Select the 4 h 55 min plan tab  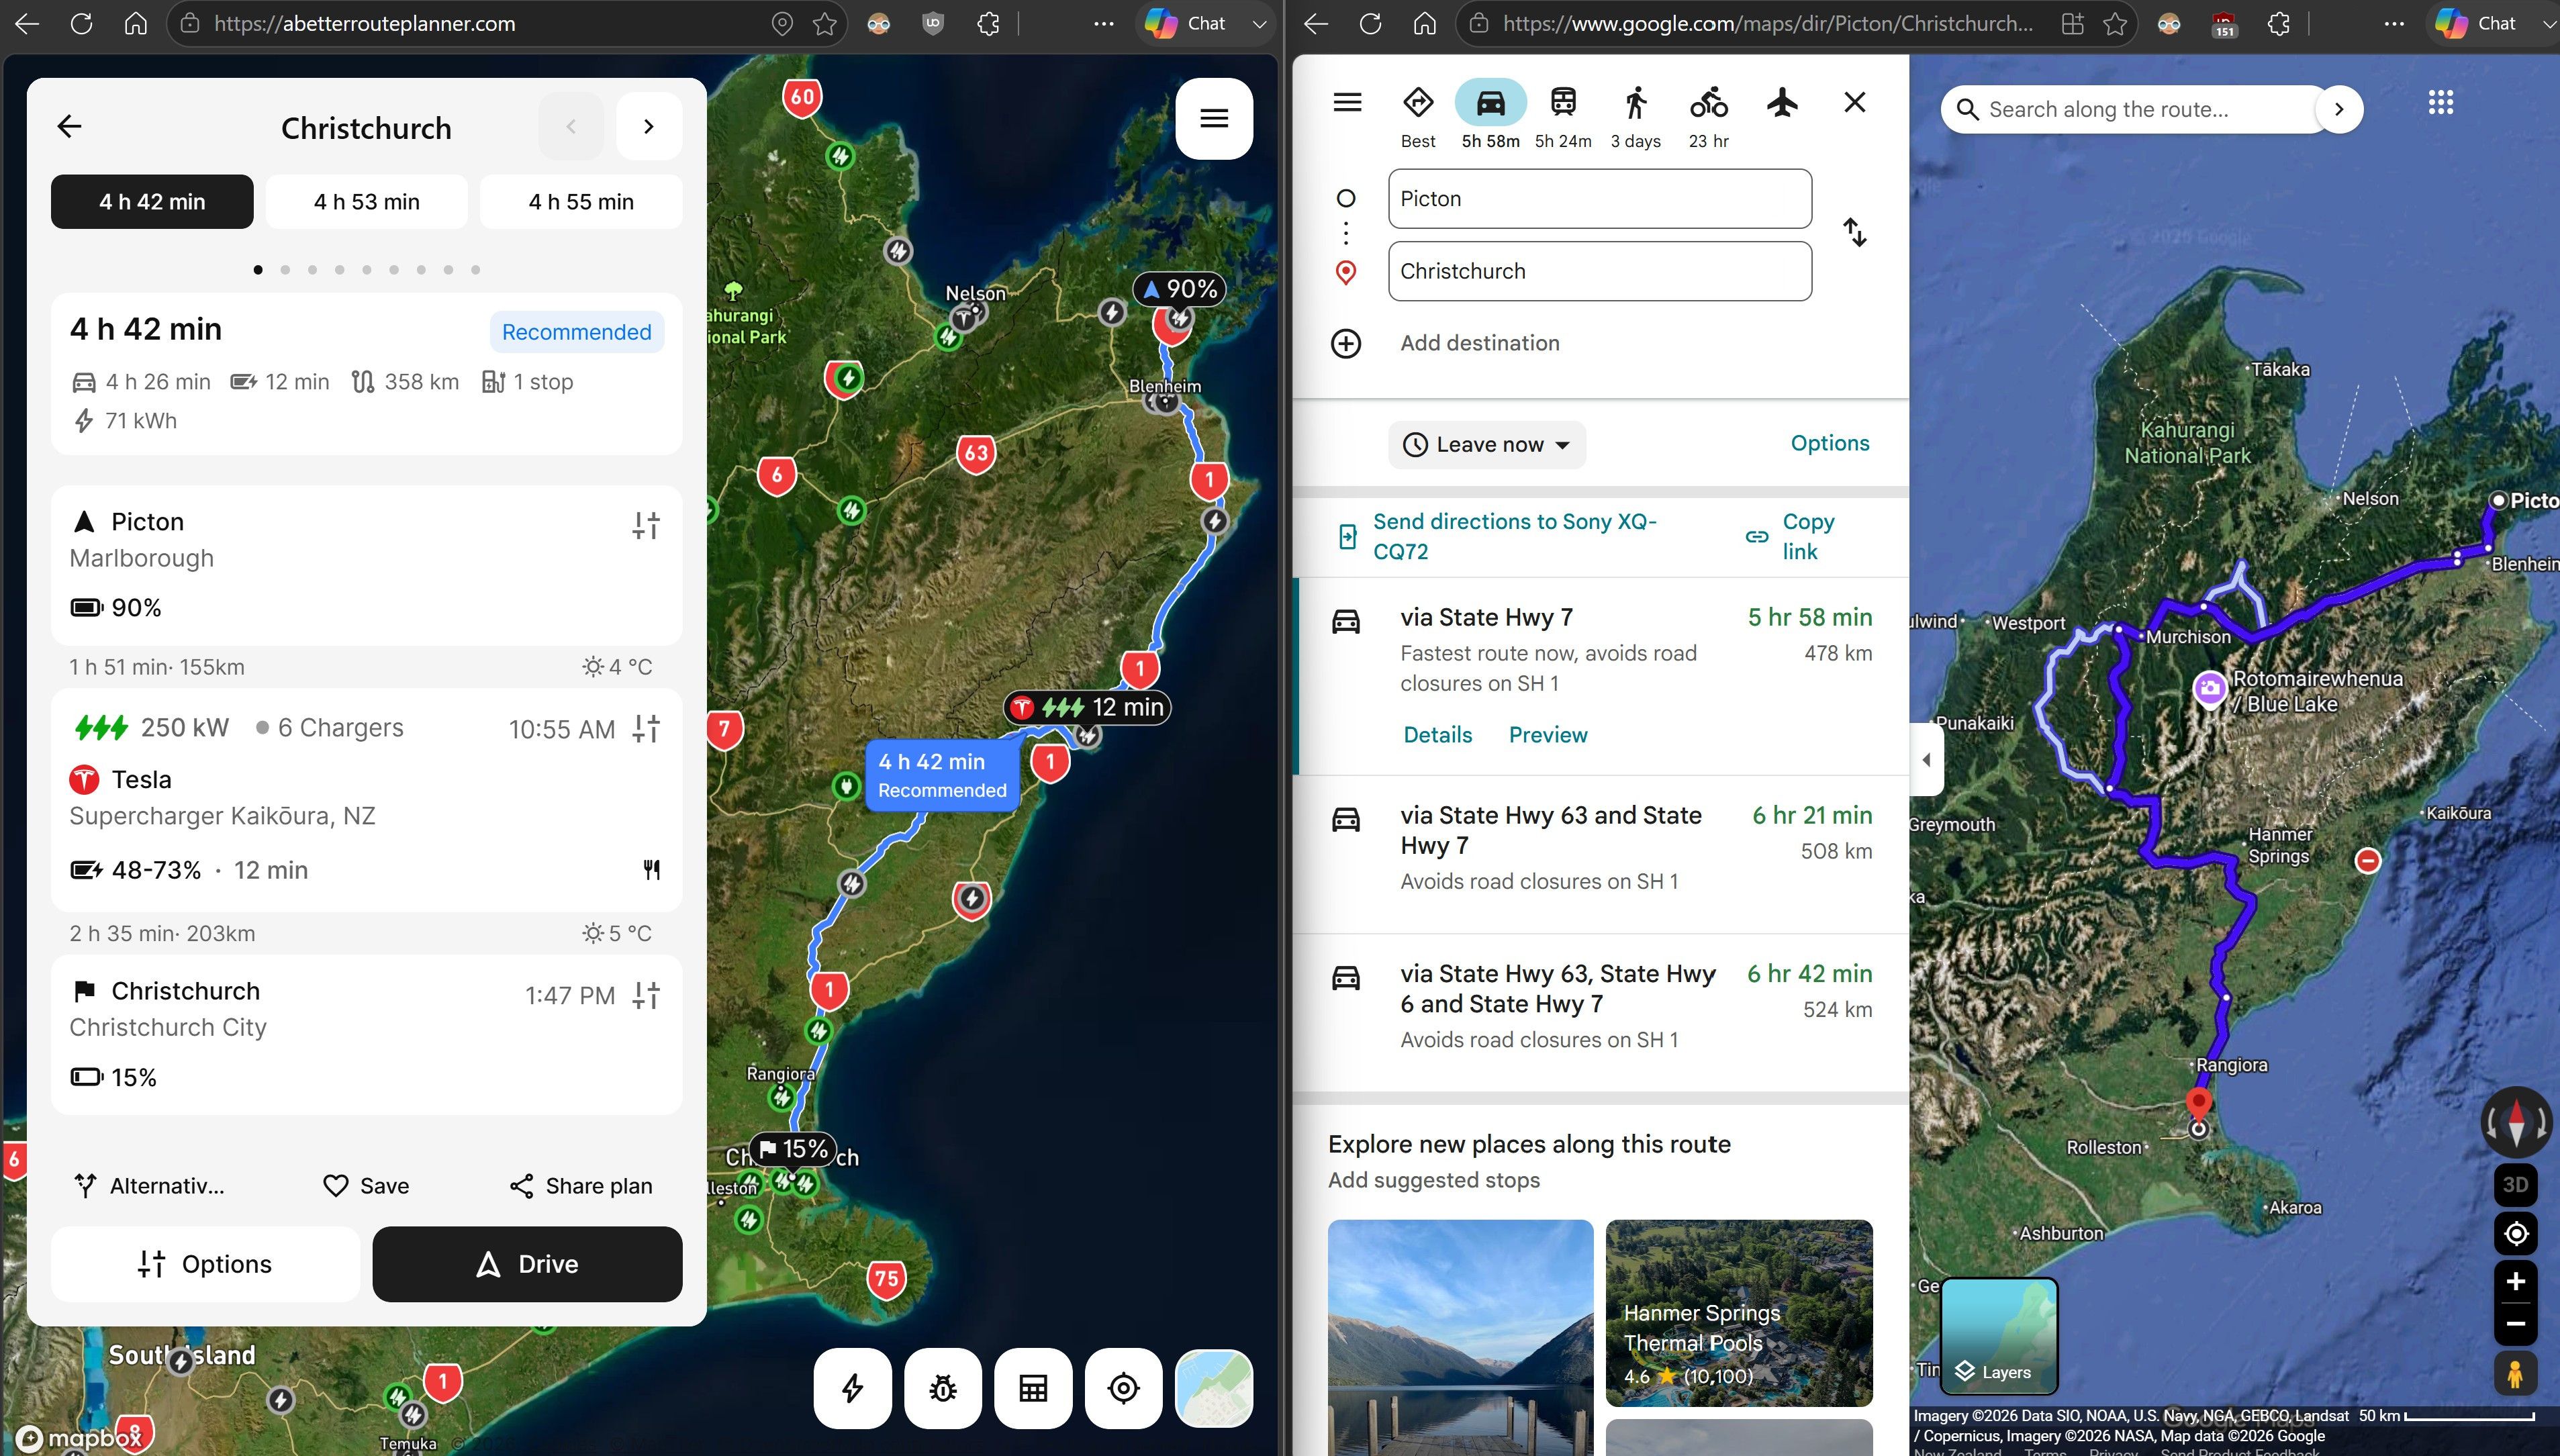581,201
